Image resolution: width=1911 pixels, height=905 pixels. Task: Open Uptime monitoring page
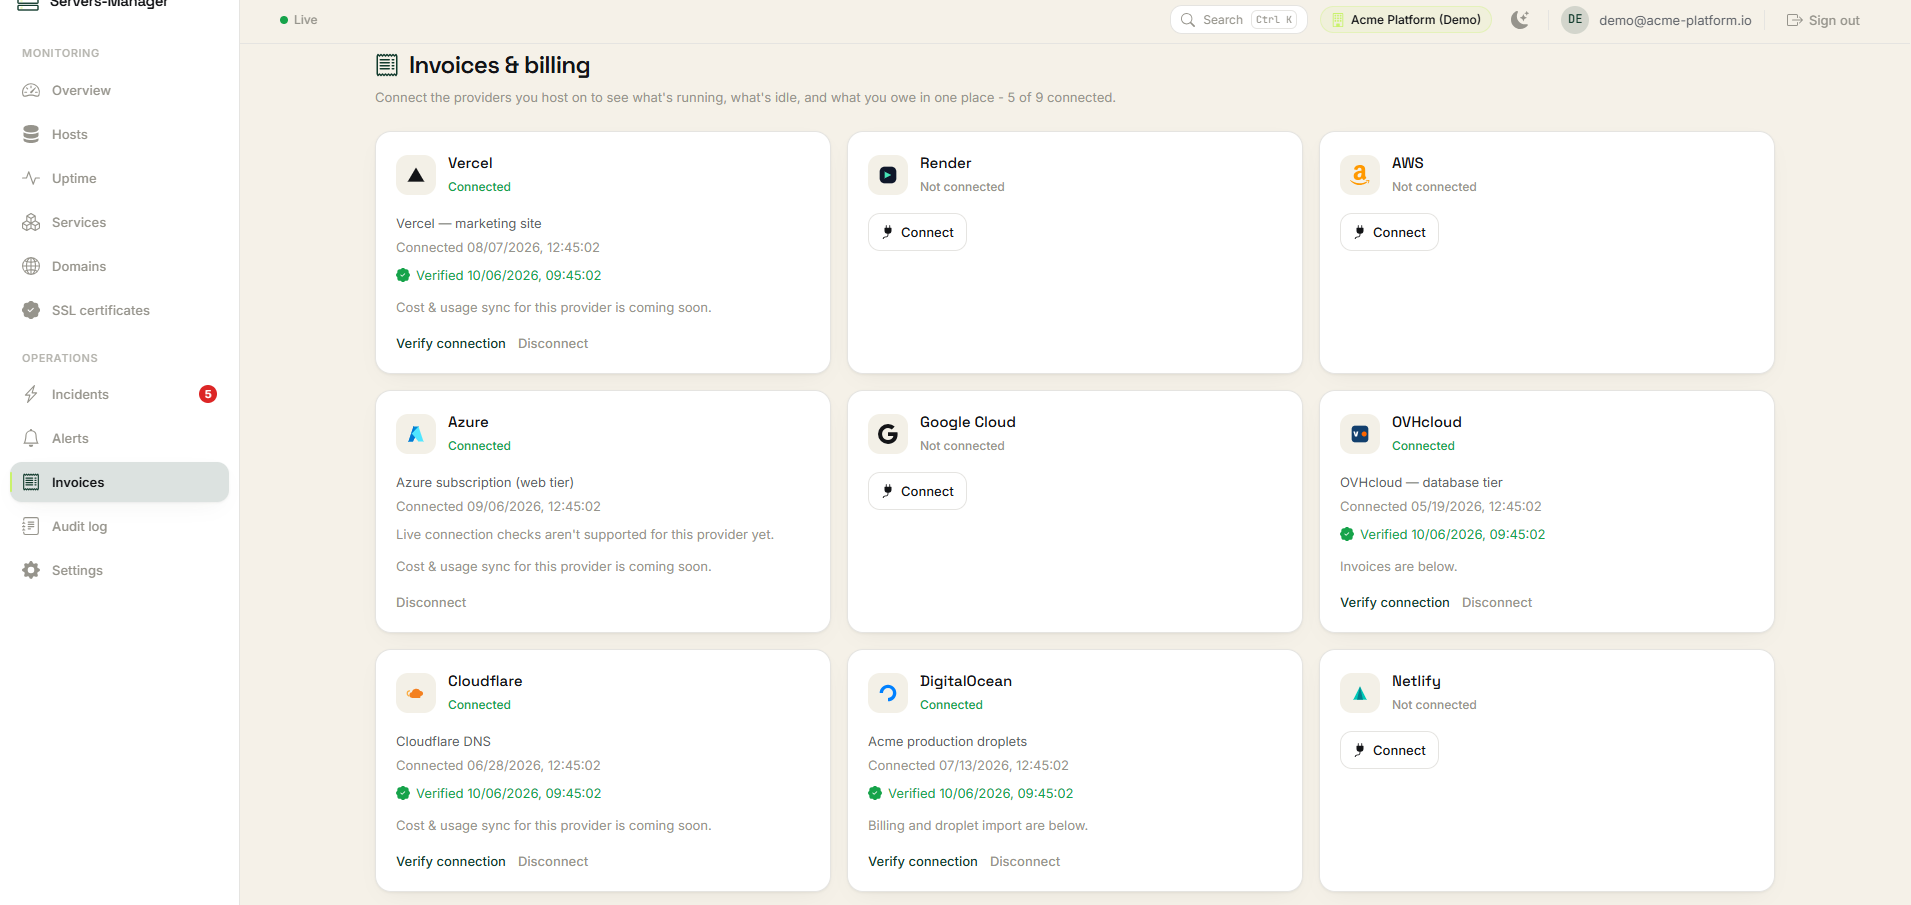click(x=119, y=178)
